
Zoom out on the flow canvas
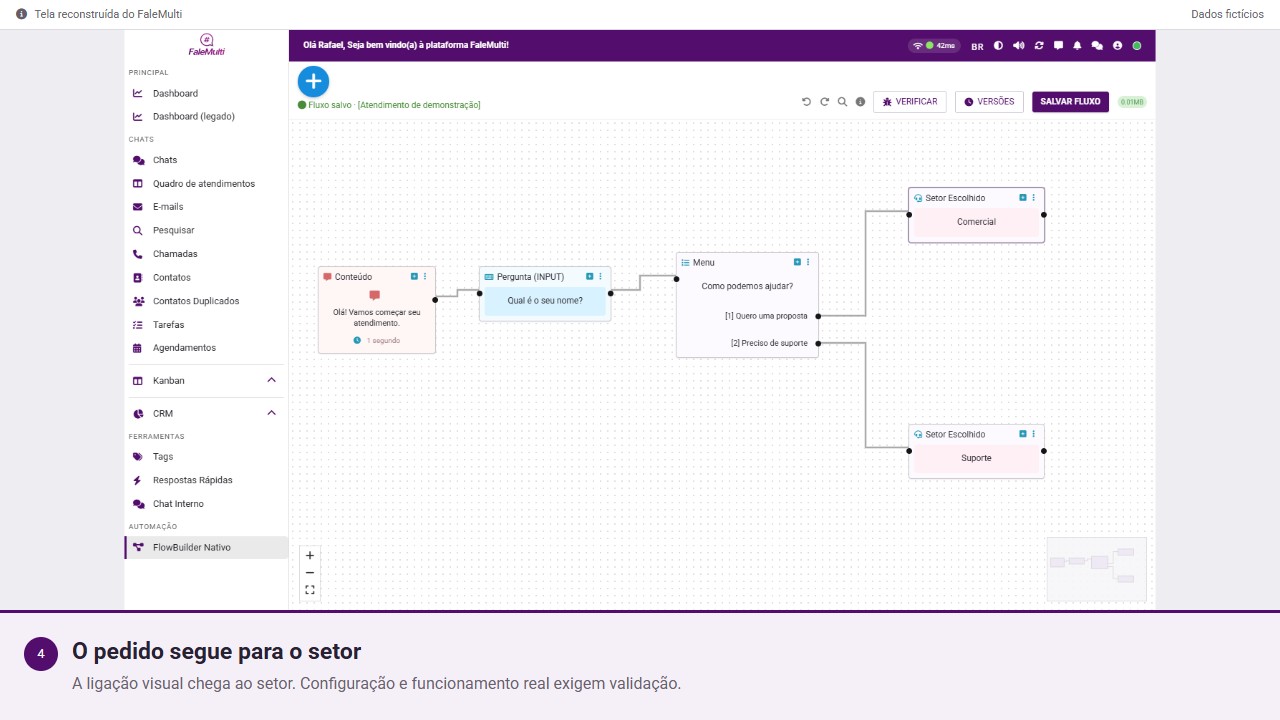pos(310,573)
